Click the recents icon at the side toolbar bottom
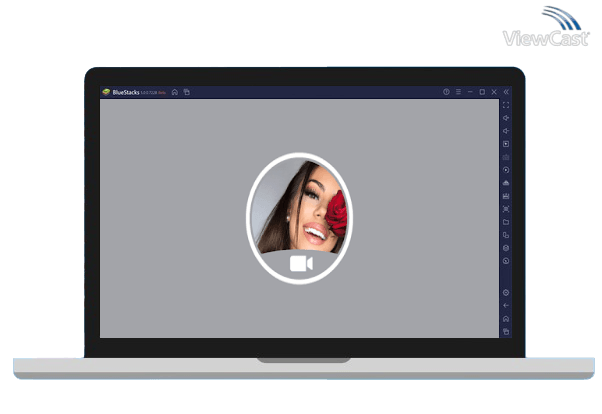602x414 pixels. click(506, 331)
